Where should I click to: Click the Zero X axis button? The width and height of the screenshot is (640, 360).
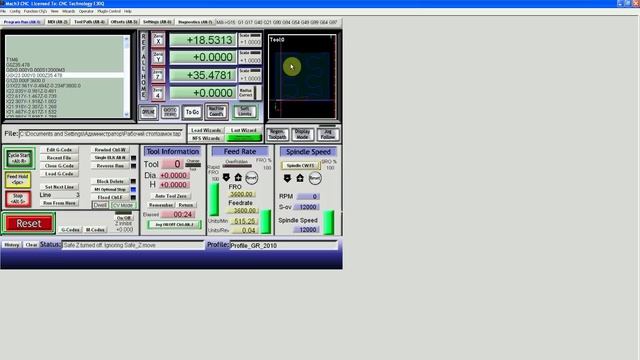[158, 40]
